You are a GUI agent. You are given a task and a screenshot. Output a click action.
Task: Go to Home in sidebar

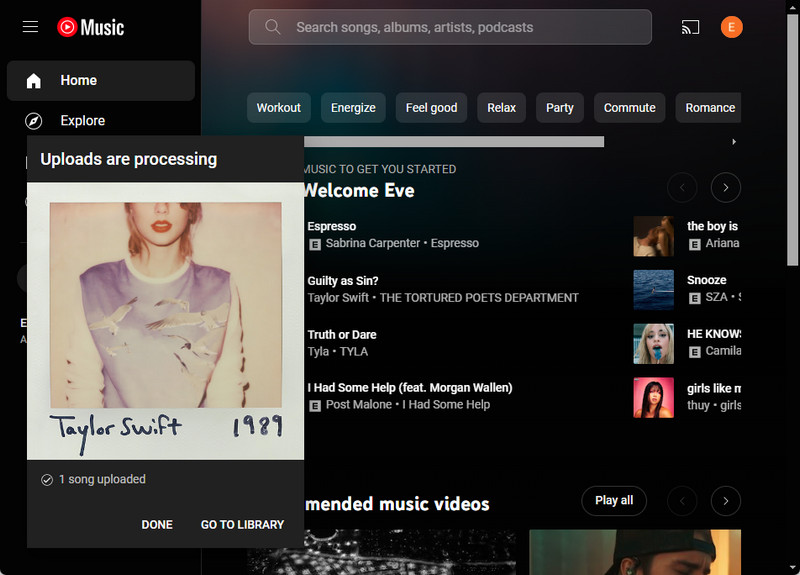point(101,81)
